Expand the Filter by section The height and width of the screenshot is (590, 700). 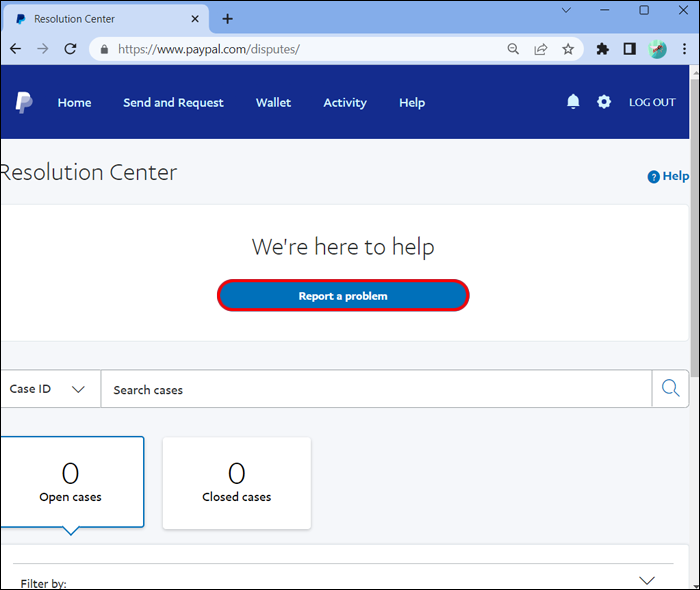tap(646, 580)
